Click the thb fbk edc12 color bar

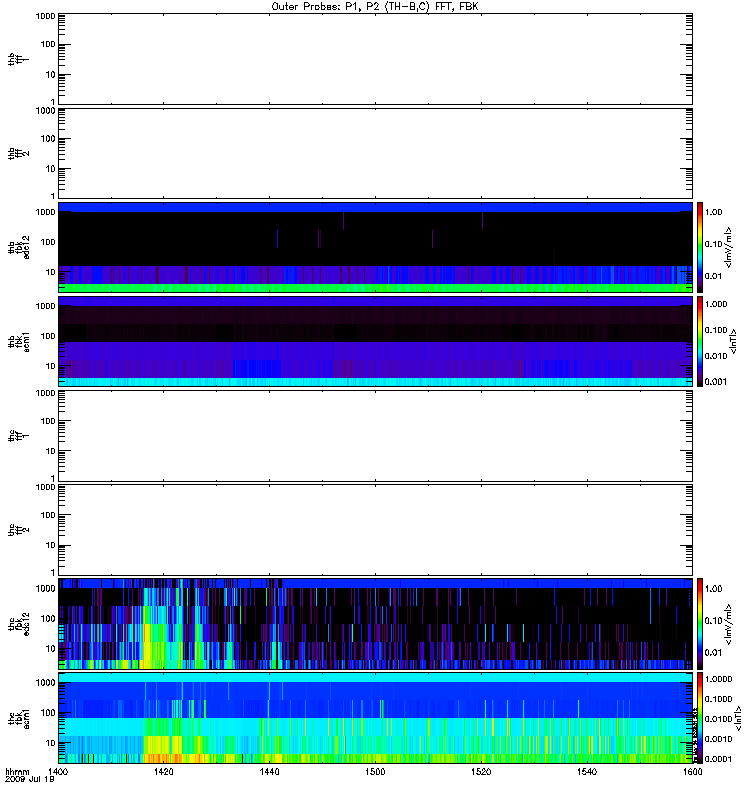700,247
